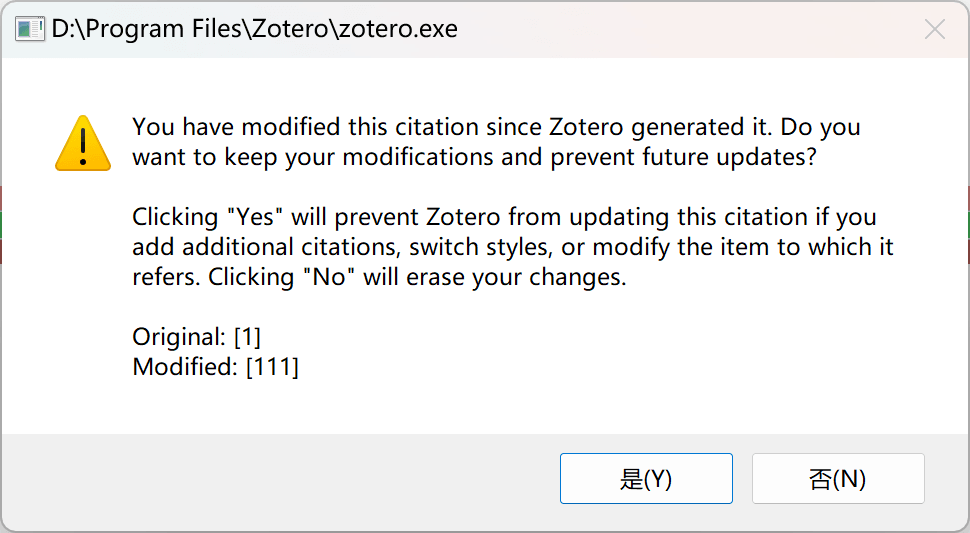This screenshot has height=533, width=970.
Task: Click the line starting "add additional citations"
Action: tap(512, 247)
